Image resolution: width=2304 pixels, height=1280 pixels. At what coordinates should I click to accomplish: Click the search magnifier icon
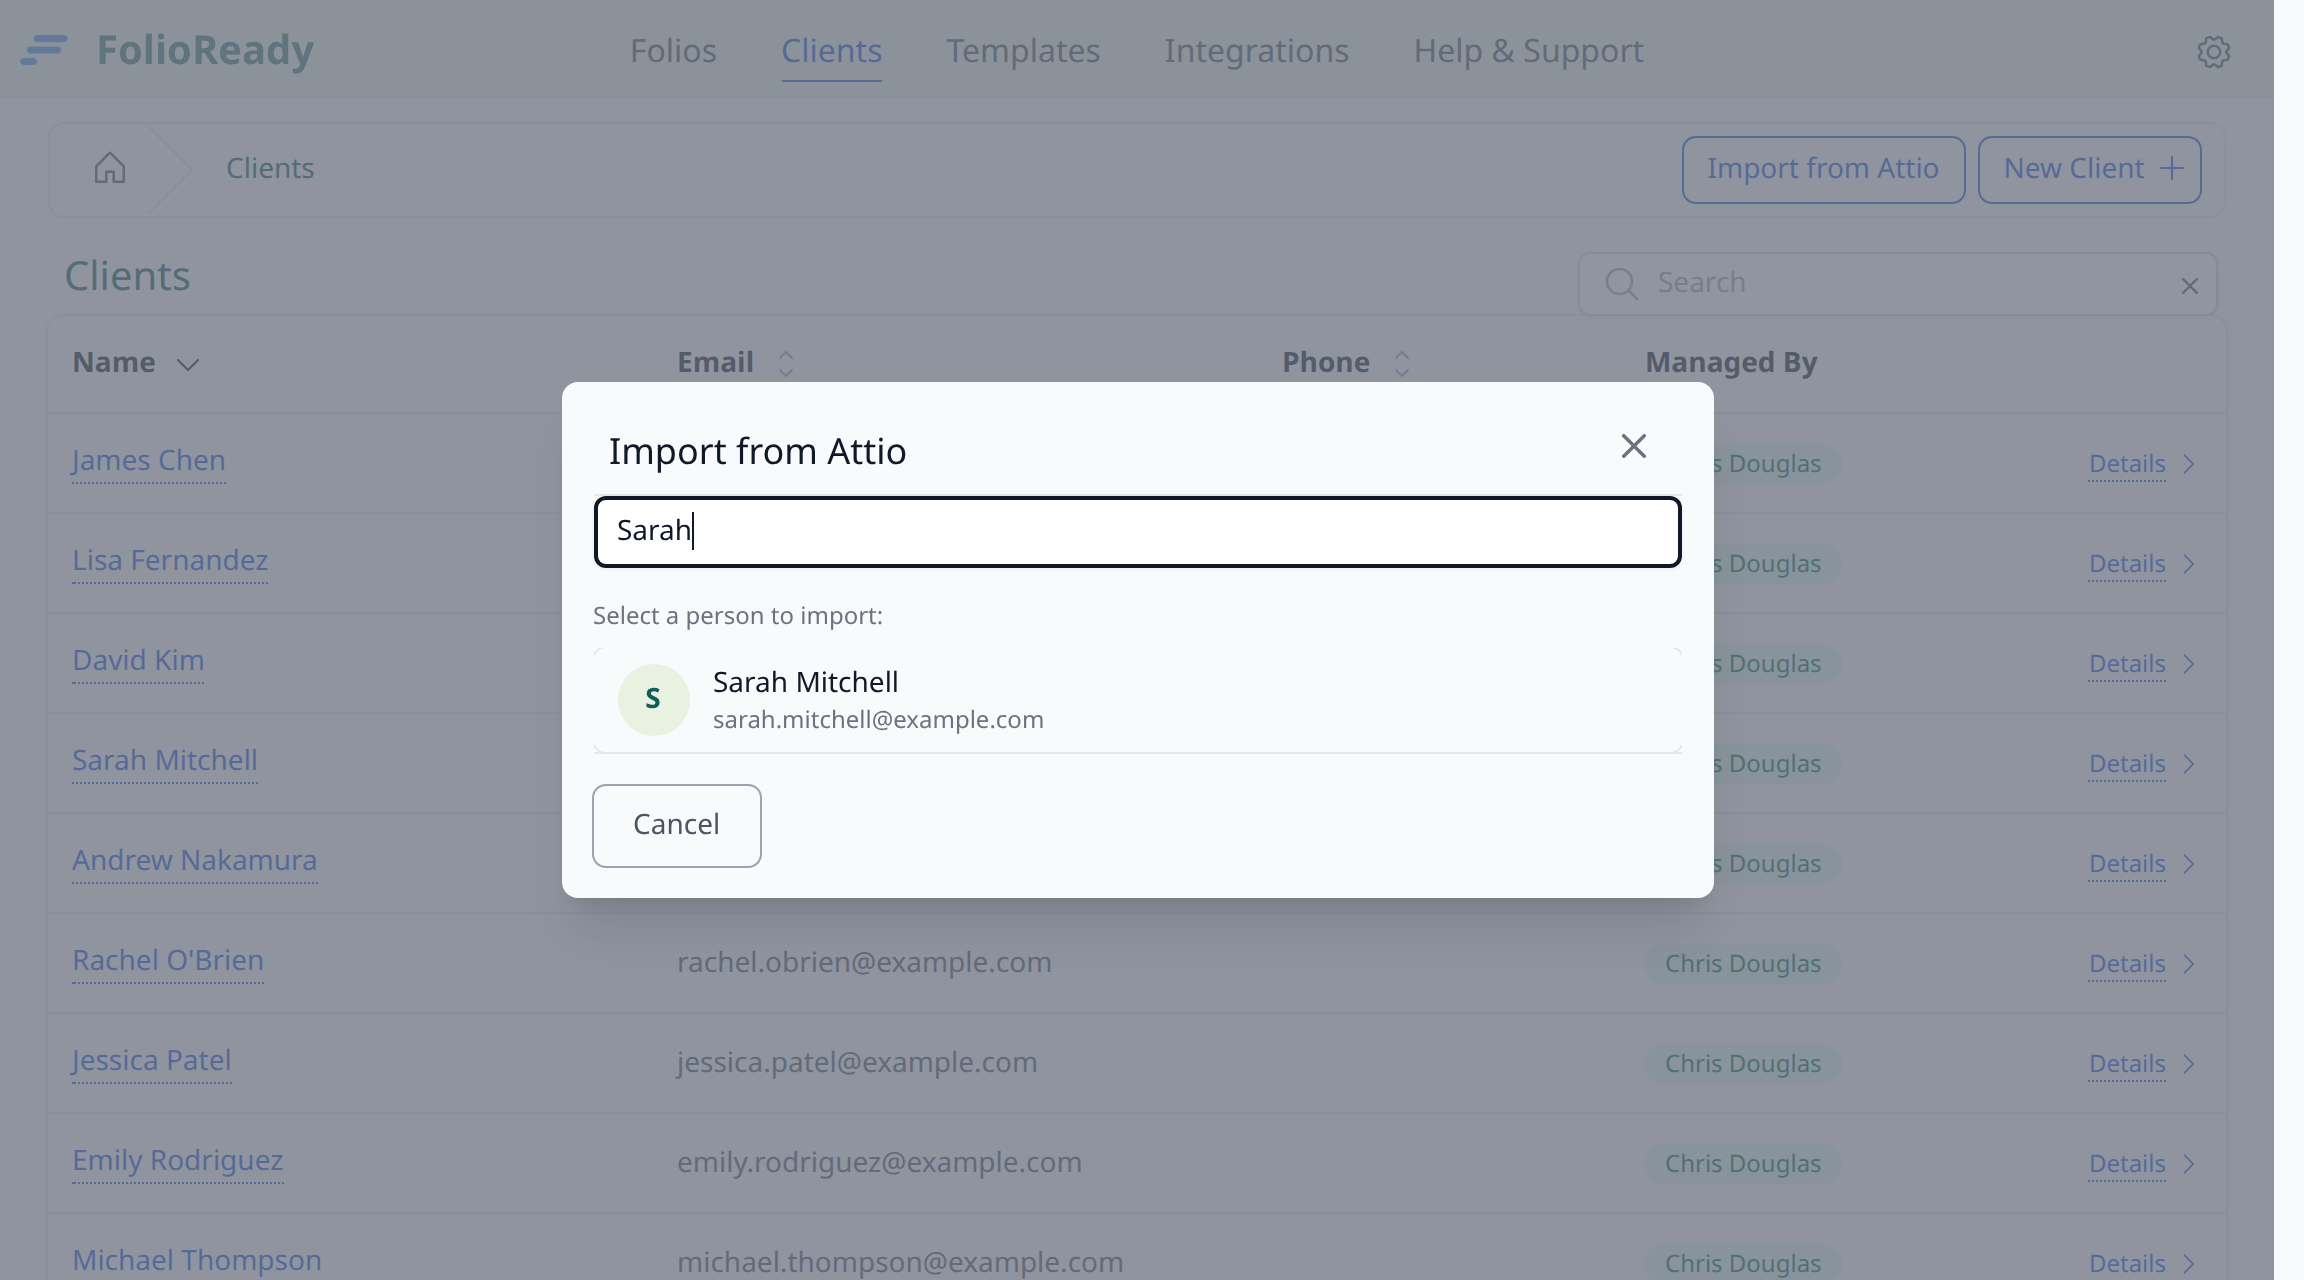coord(1621,284)
